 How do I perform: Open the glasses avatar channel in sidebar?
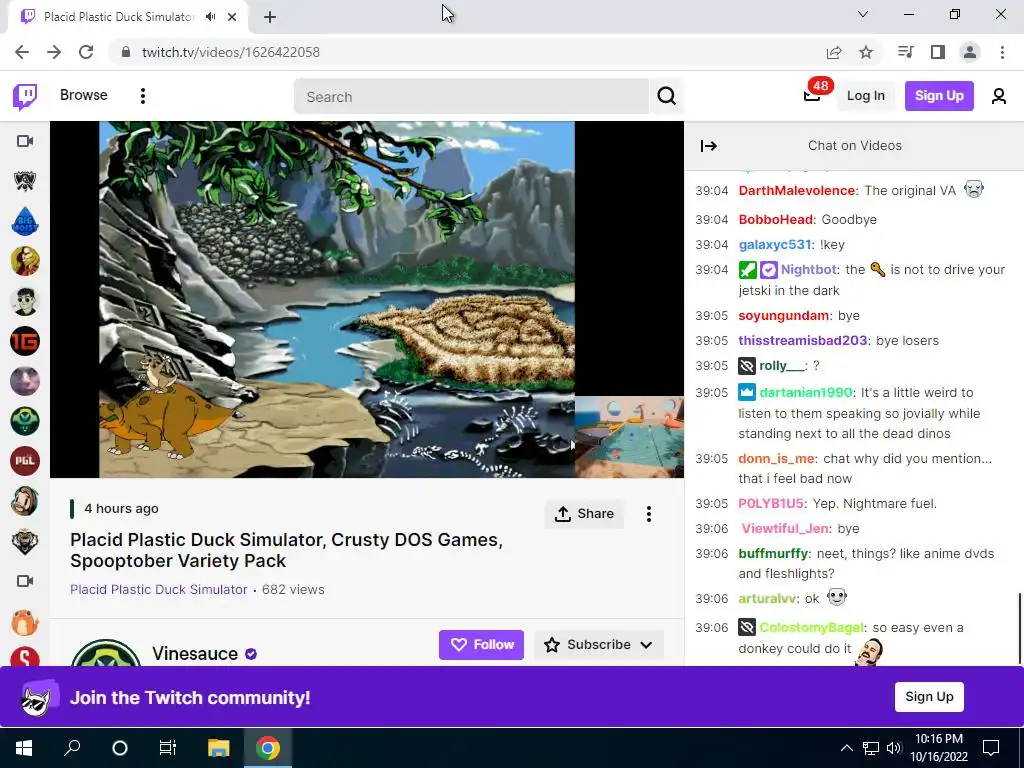[25, 301]
